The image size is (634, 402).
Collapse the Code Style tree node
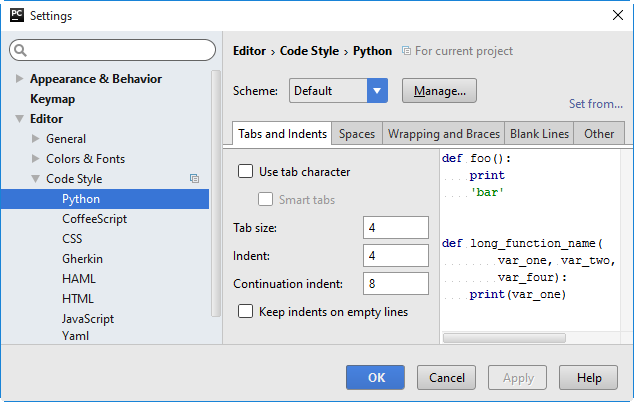pos(36,179)
